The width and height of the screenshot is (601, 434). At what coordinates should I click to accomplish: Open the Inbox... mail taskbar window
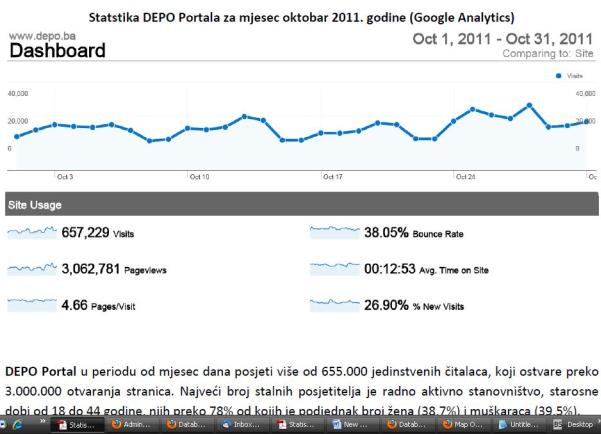242,425
